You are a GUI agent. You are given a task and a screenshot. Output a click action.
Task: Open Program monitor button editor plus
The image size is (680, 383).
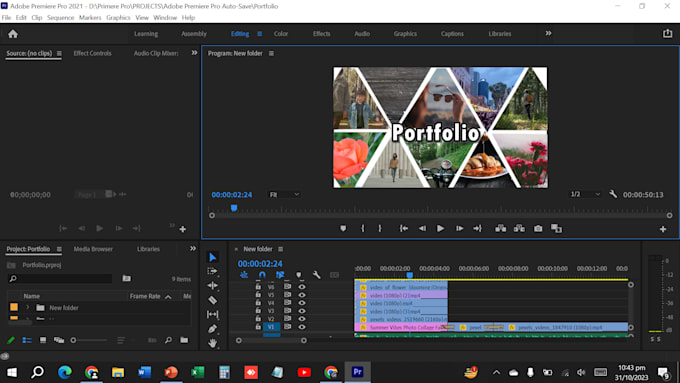663,229
